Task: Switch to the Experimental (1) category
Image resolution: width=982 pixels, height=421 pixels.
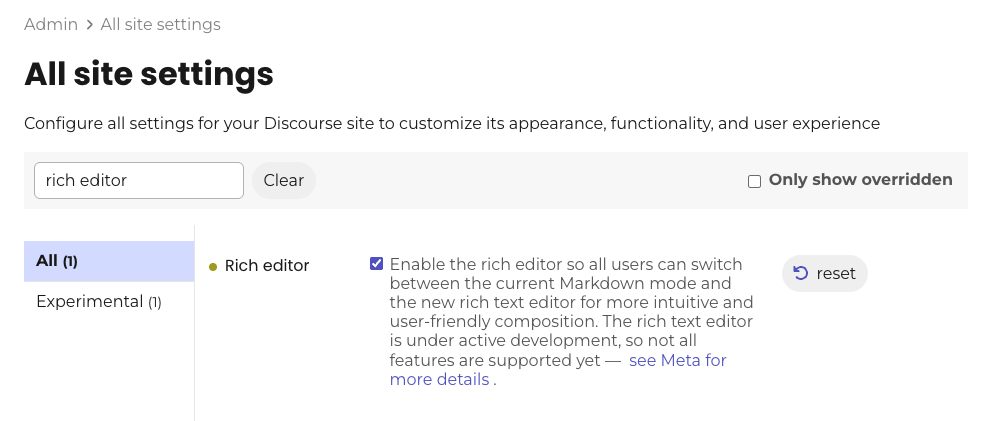Action: click(109, 301)
